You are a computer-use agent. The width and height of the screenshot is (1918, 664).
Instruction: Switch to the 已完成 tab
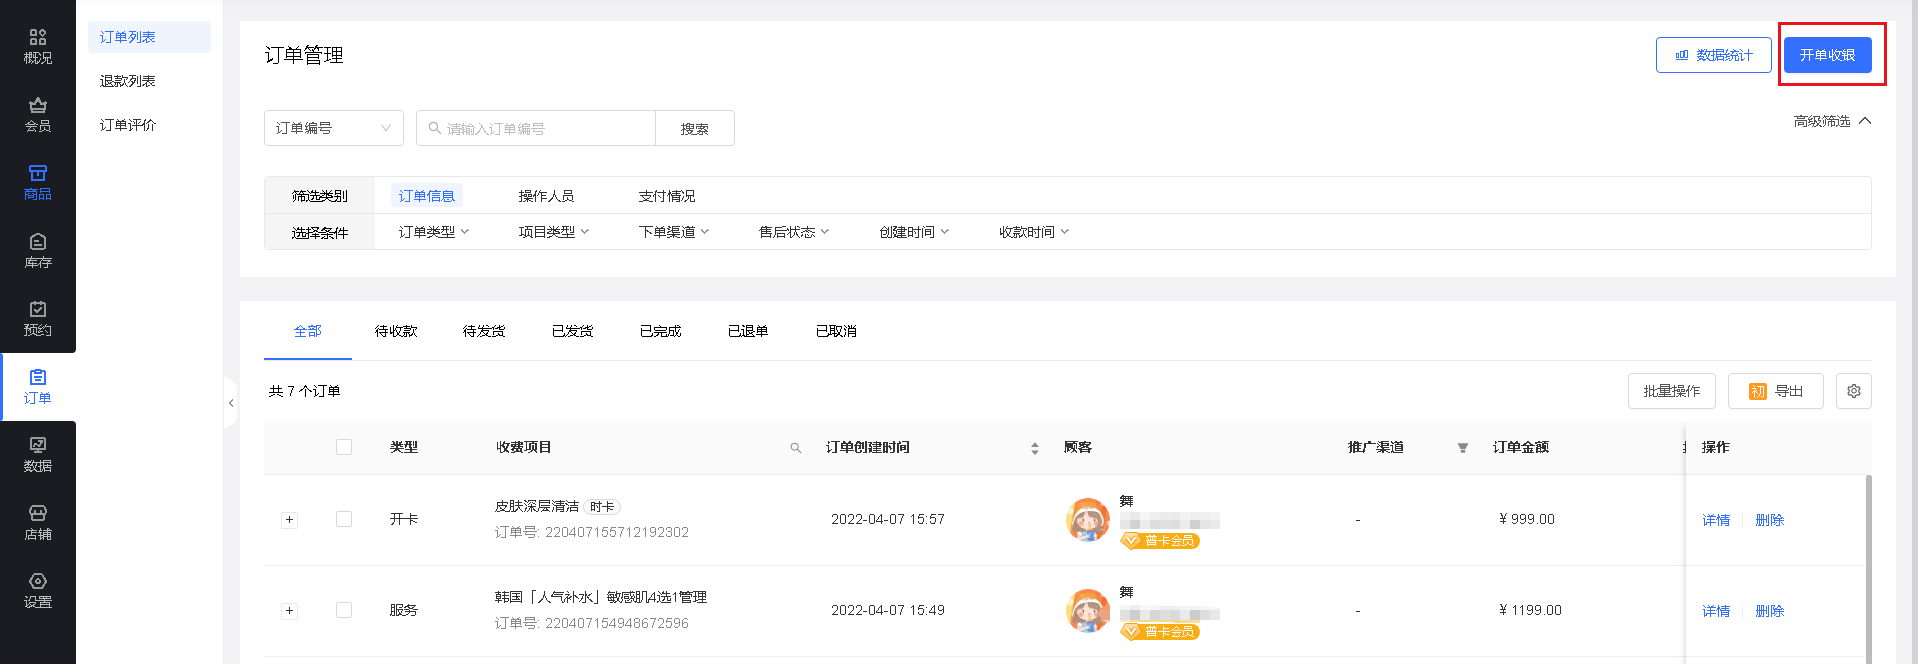[x=660, y=331]
